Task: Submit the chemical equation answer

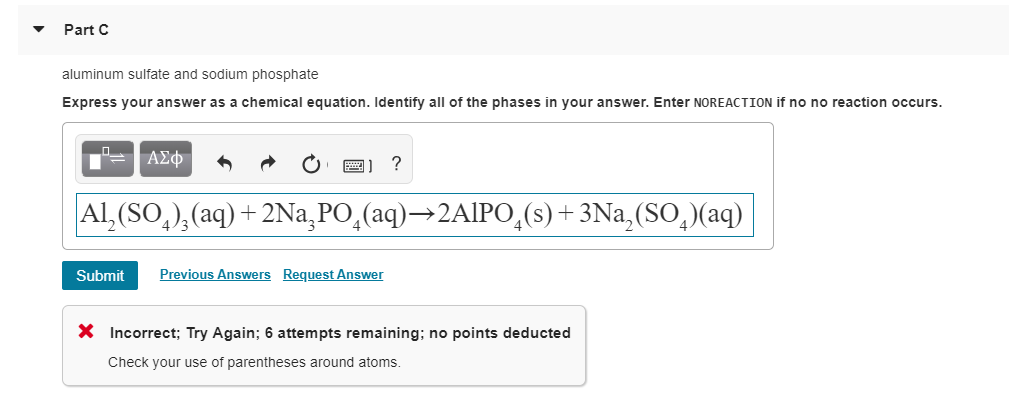Action: pyautogui.click(x=100, y=275)
